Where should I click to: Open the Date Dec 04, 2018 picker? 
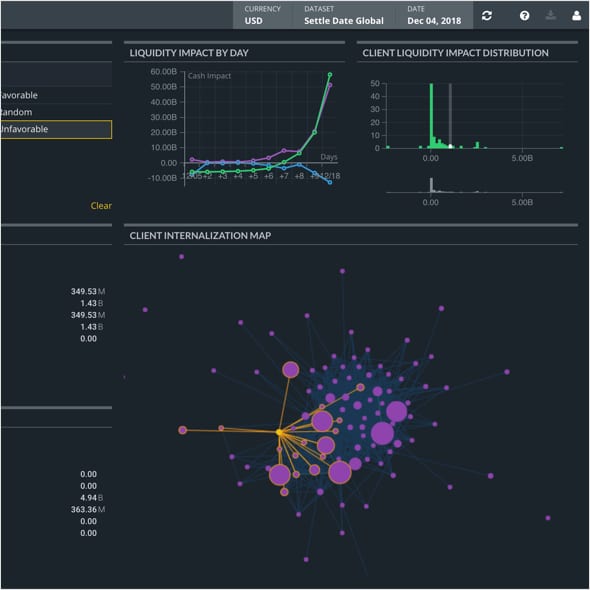[x=434, y=15]
